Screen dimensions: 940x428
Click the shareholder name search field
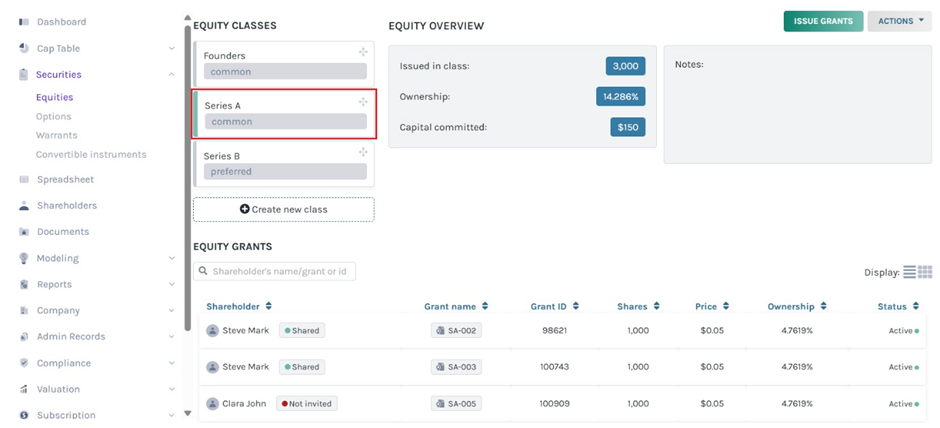point(275,271)
